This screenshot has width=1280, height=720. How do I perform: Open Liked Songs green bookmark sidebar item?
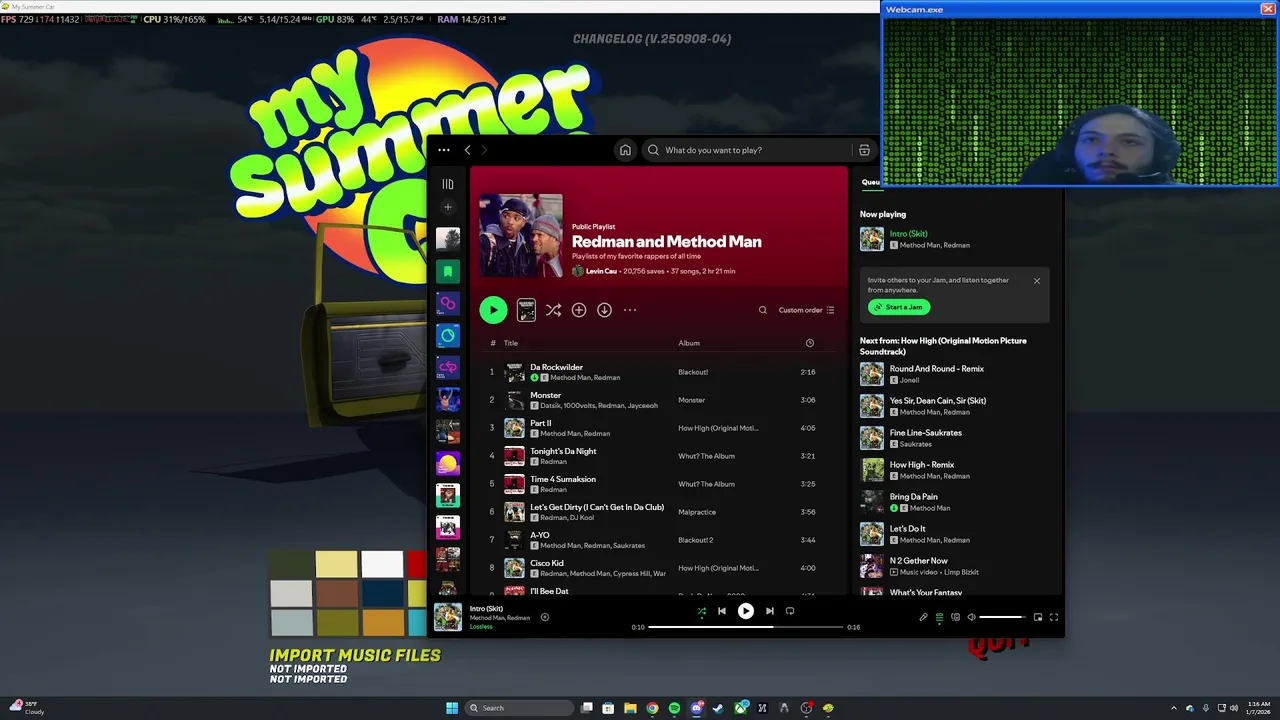tap(448, 271)
